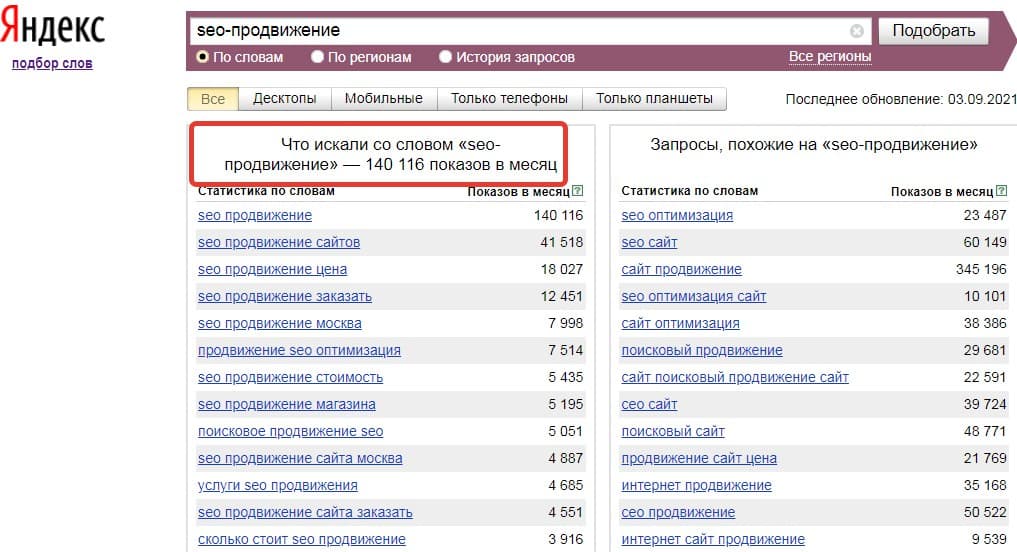
Task: Switch to the Мобильные tab
Action: [383, 99]
